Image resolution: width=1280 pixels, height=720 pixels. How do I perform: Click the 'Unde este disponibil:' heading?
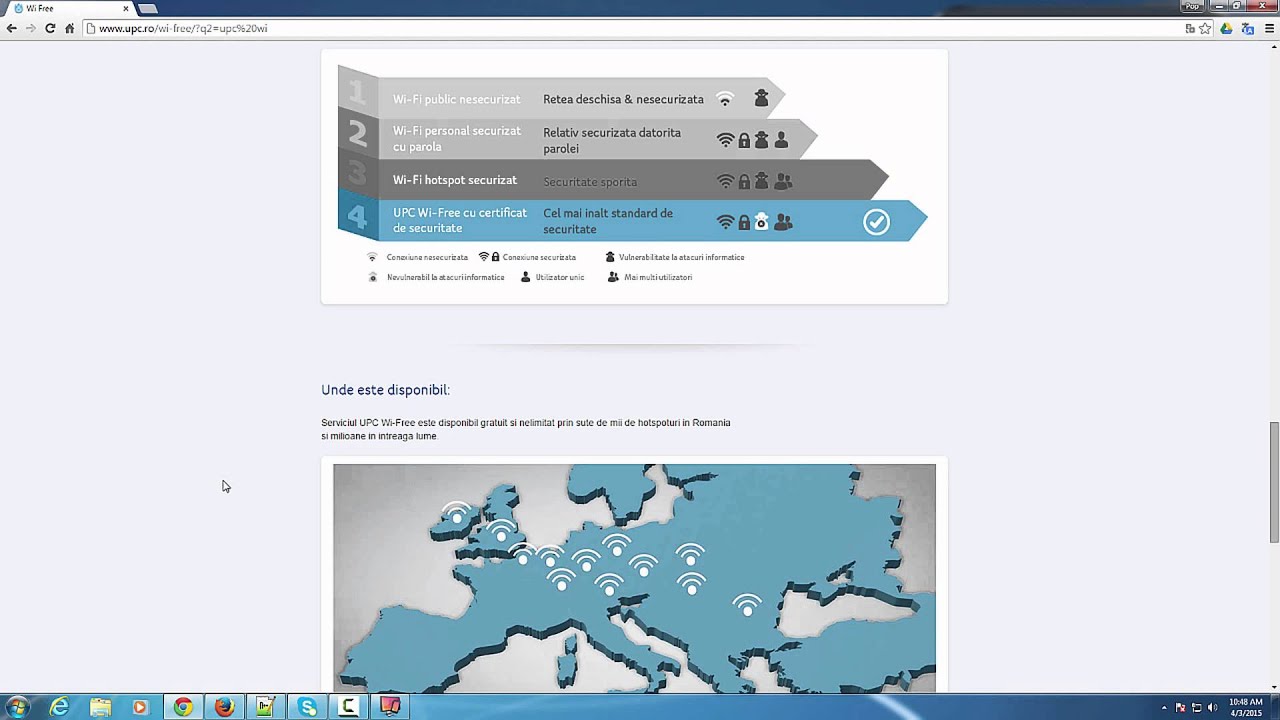385,390
